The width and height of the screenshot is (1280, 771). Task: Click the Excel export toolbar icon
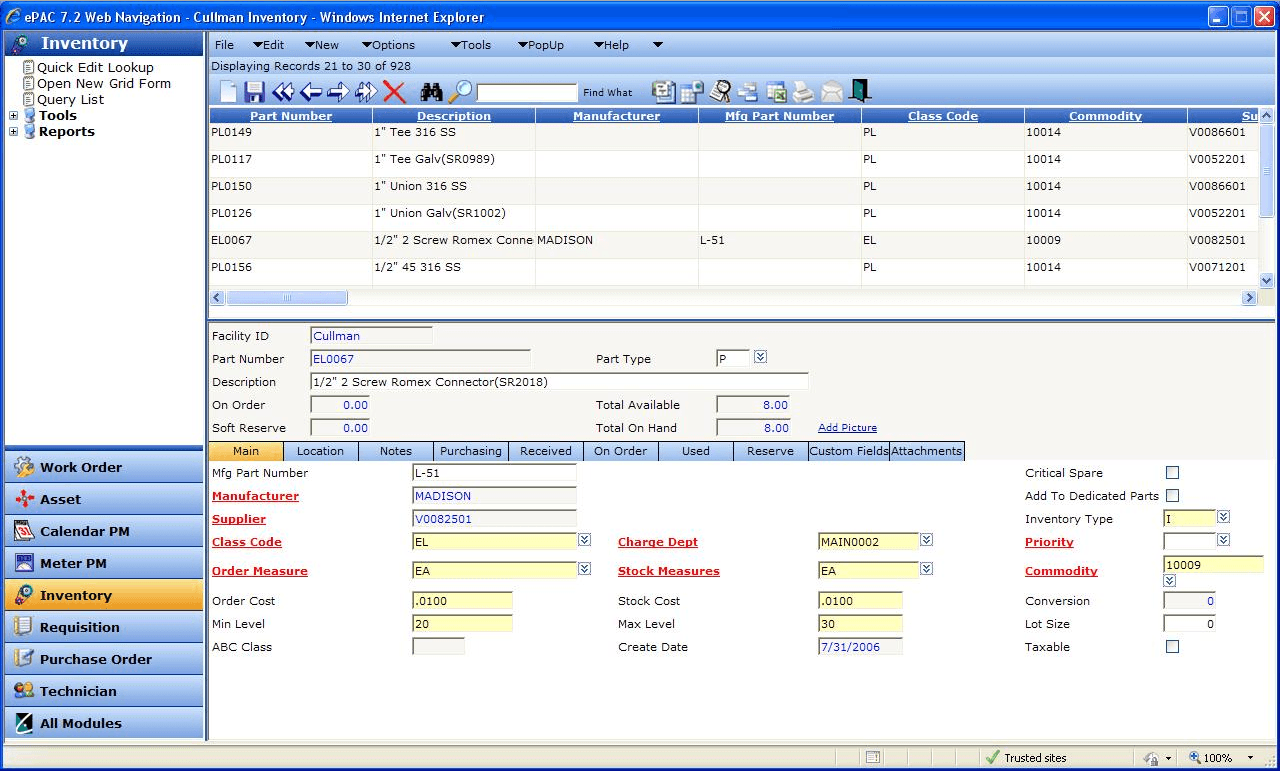(x=776, y=92)
